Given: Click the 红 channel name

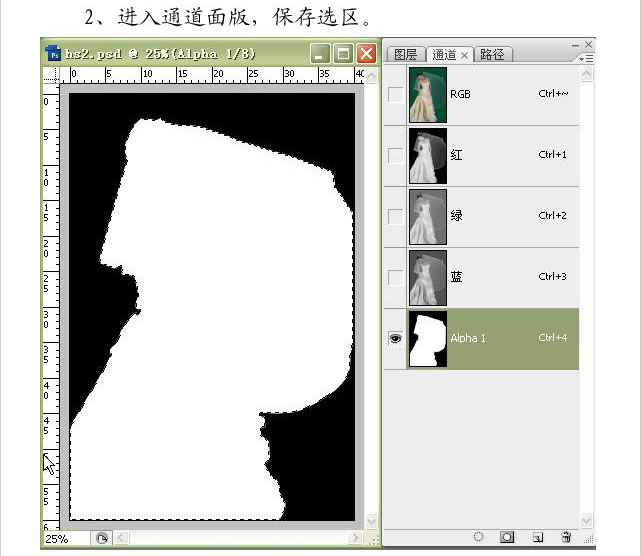Looking at the screenshot, I should [457, 155].
